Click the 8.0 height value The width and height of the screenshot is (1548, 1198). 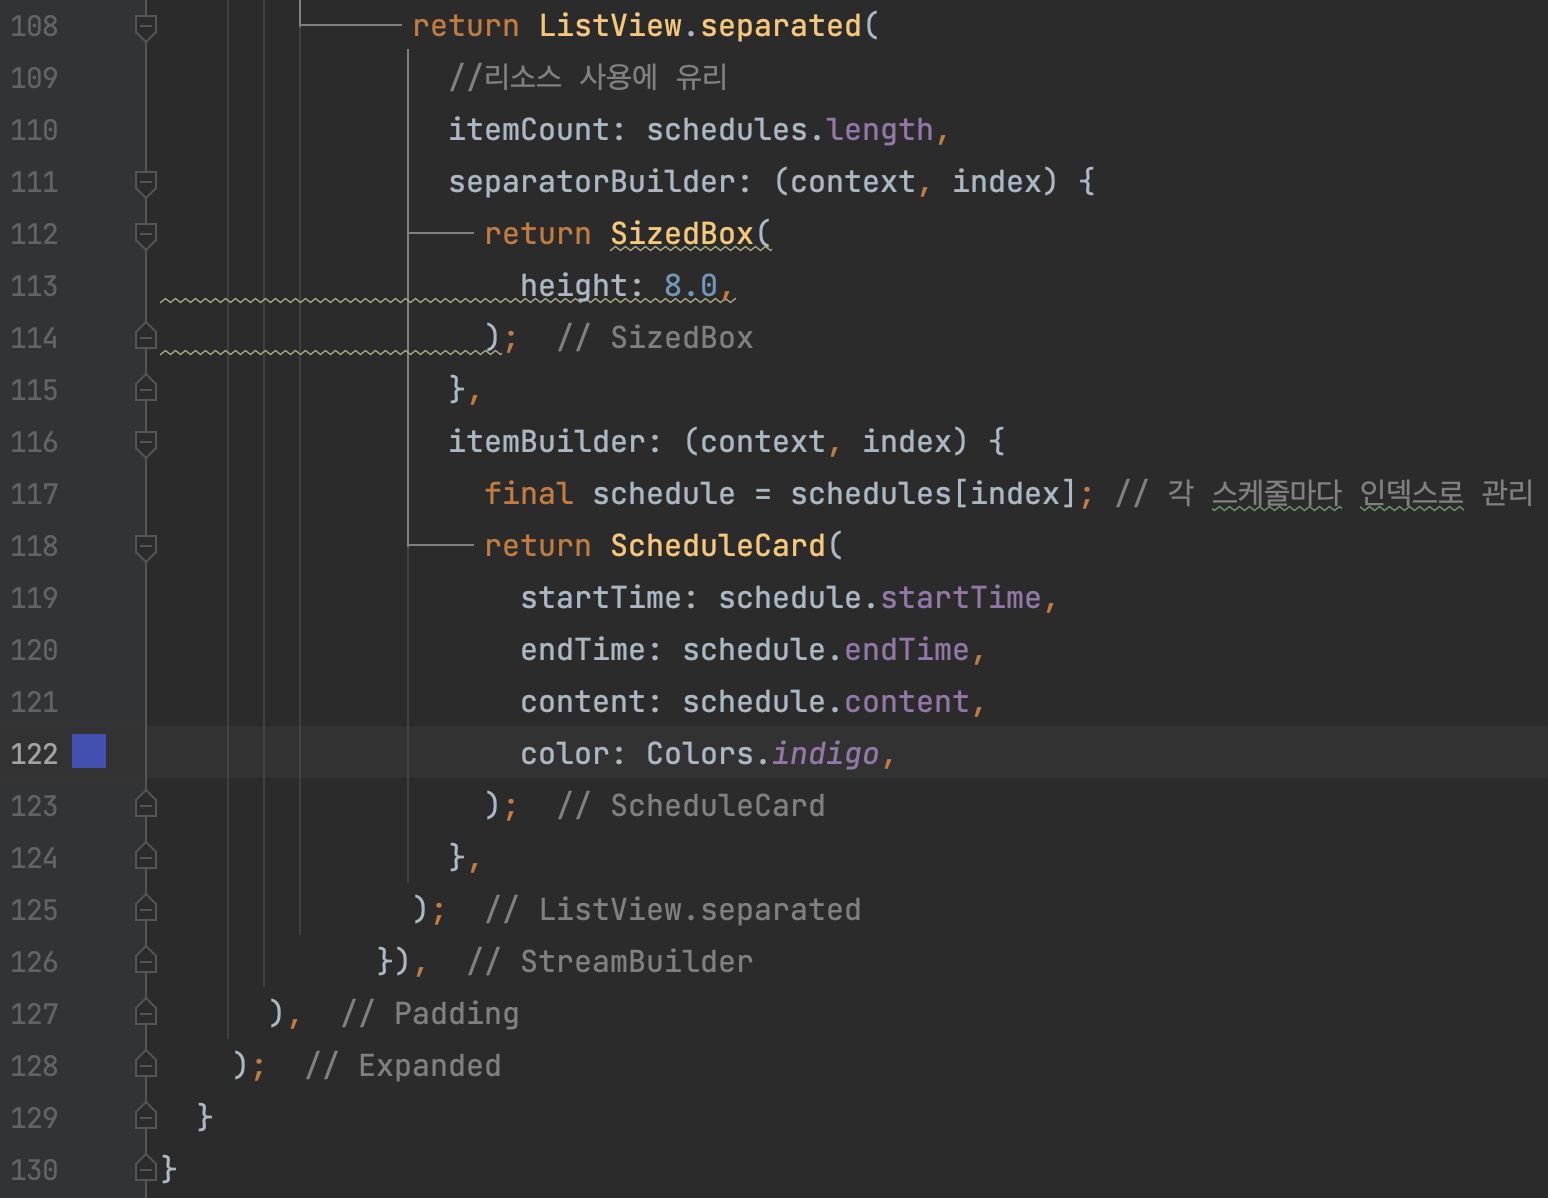pos(691,286)
